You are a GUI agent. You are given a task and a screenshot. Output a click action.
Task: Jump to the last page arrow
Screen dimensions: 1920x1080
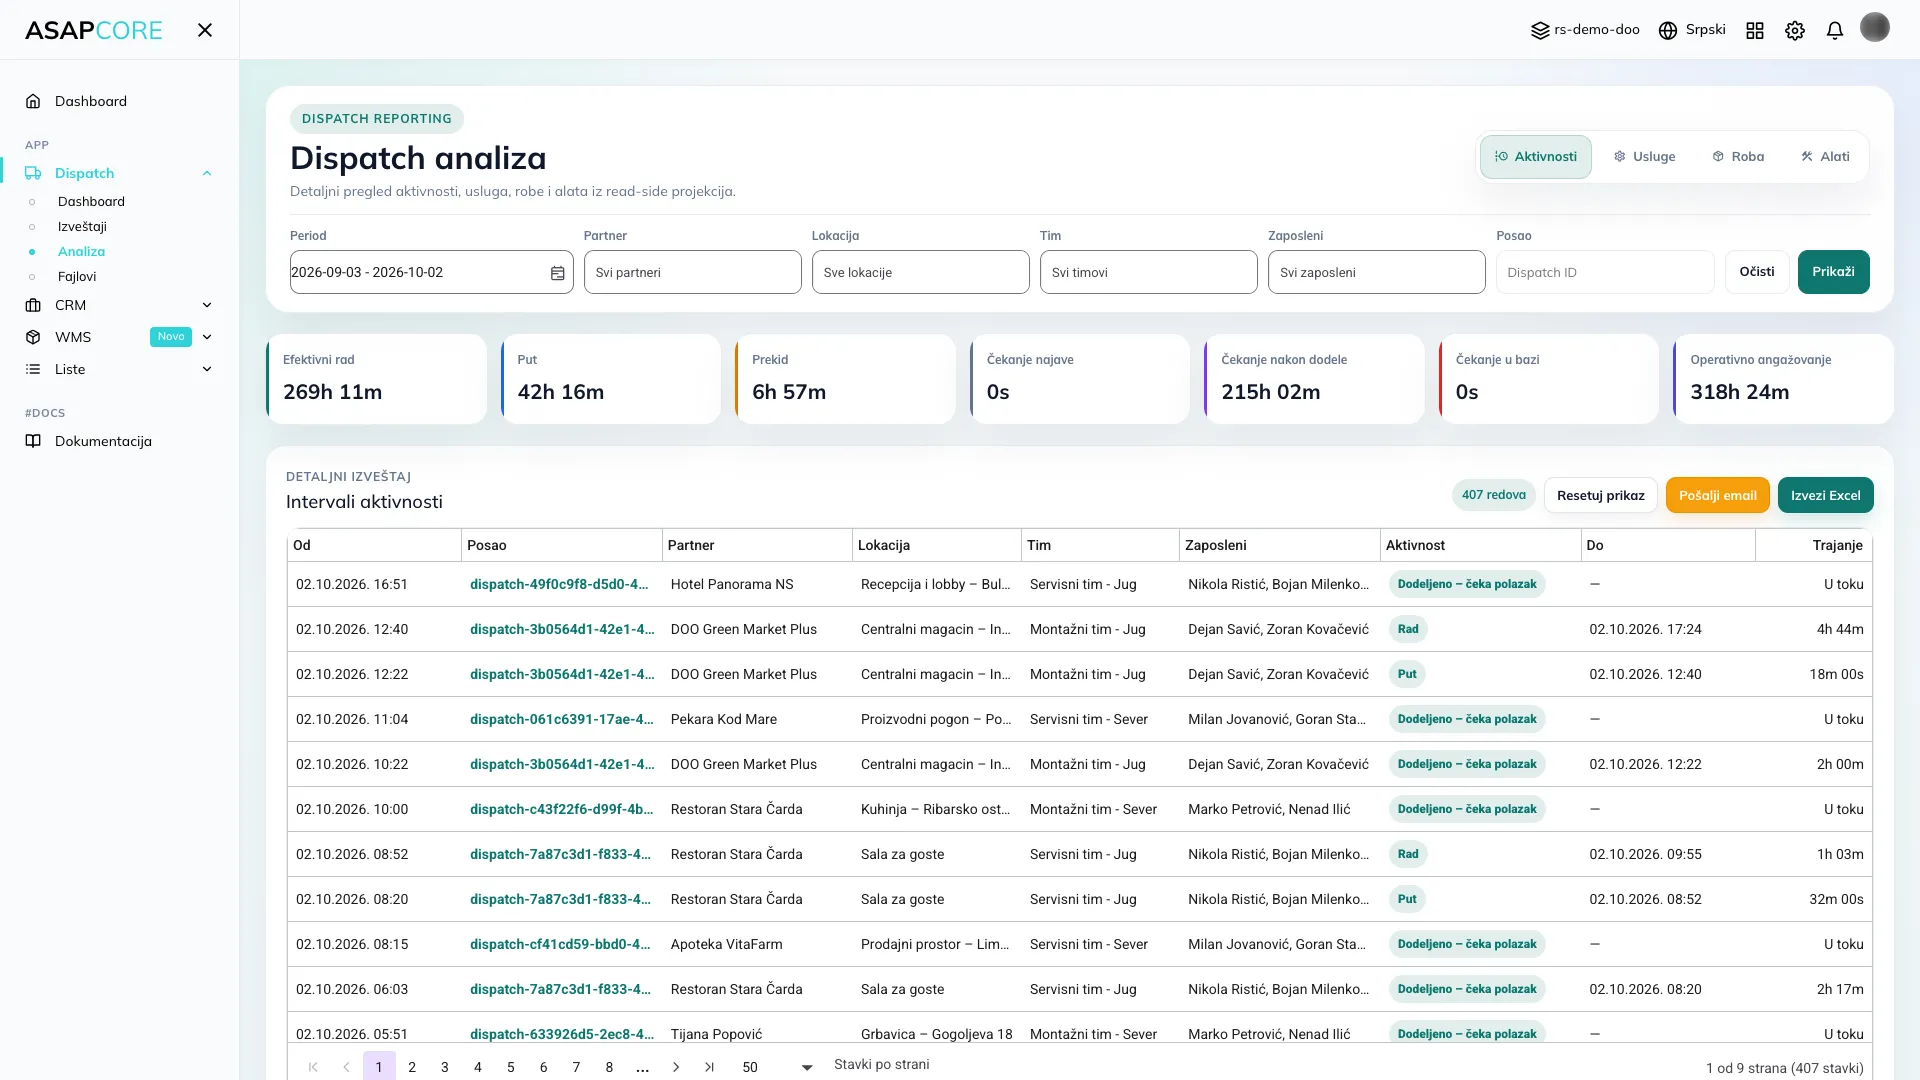[709, 1067]
